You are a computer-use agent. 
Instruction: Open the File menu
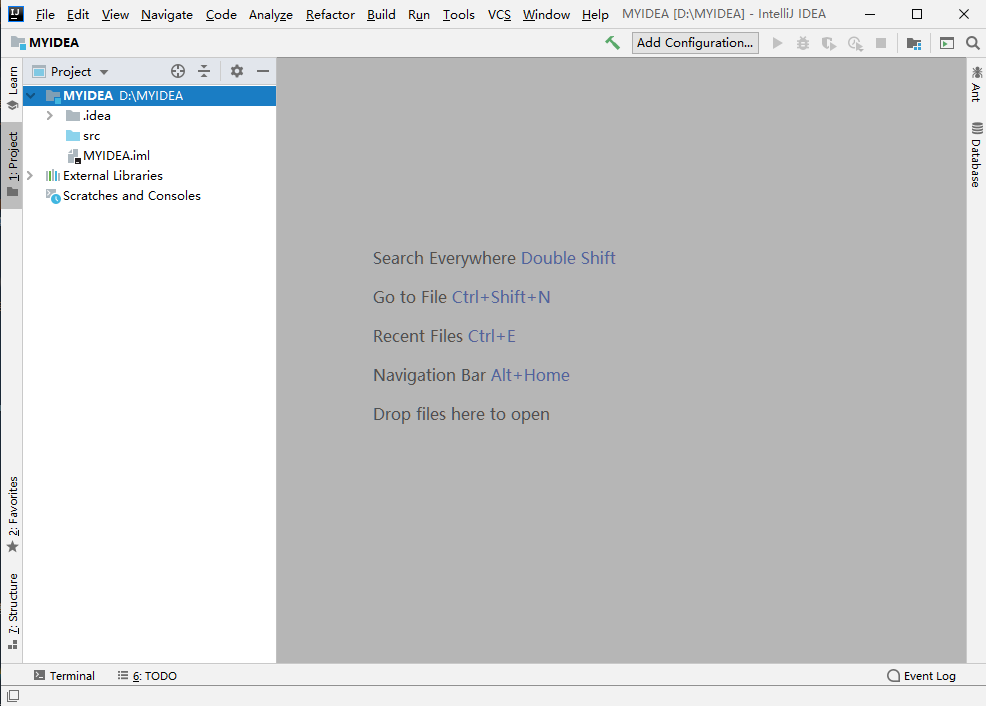45,14
